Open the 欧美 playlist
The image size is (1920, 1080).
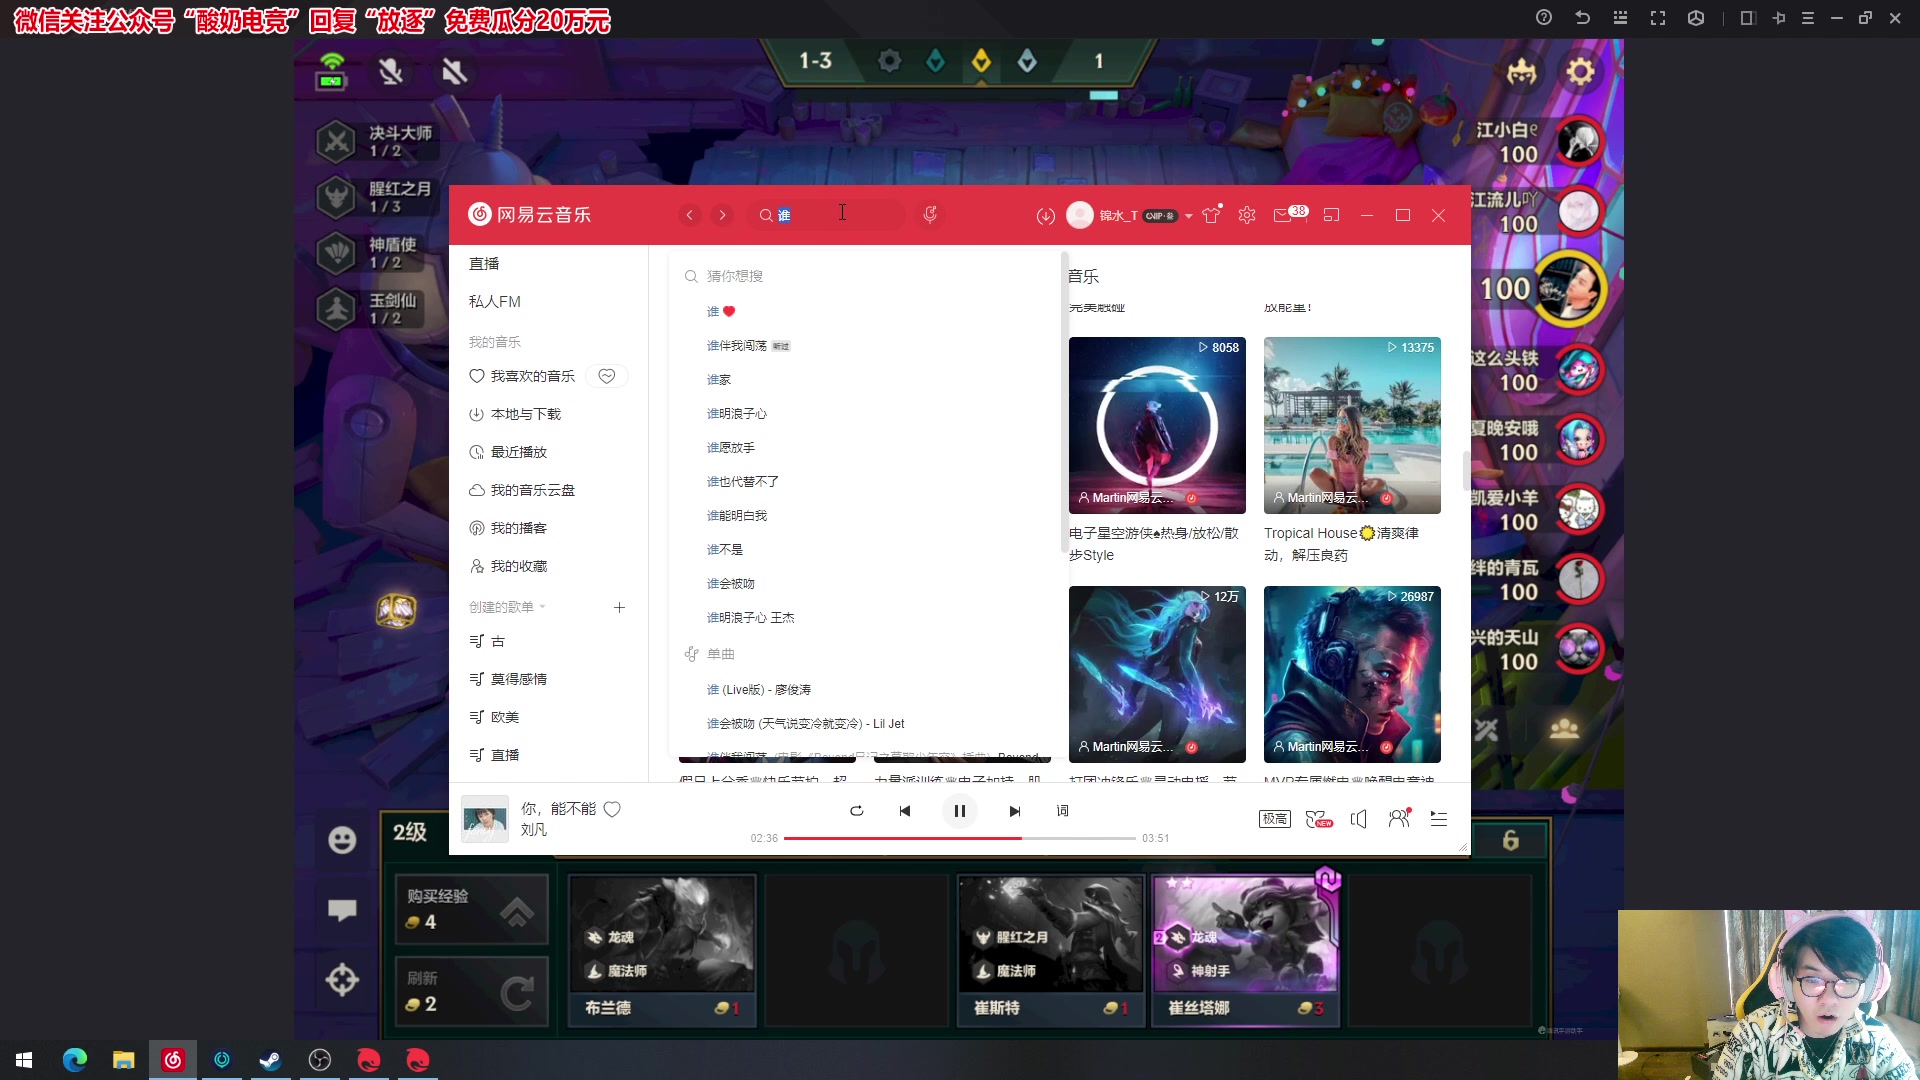494,717
